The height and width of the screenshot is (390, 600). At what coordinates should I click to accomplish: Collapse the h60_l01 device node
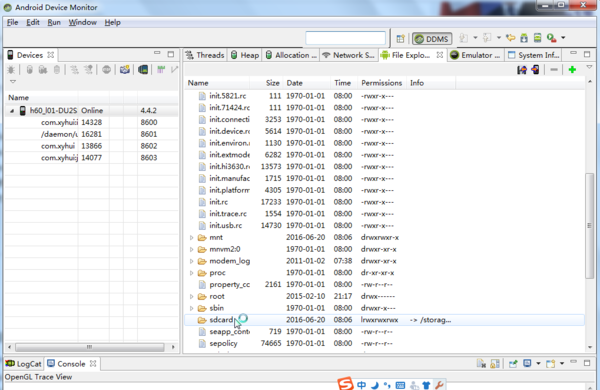12,111
